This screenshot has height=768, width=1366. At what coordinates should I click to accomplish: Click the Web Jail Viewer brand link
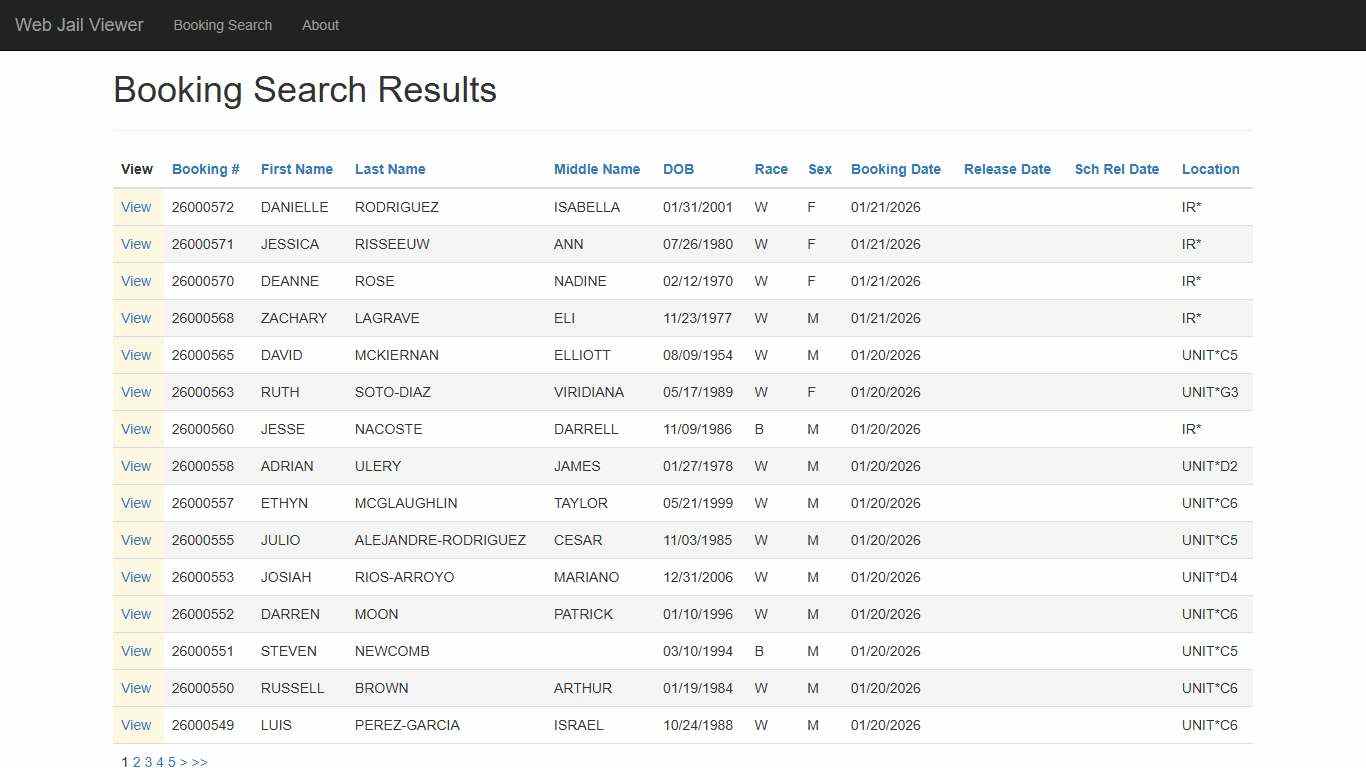pos(79,25)
